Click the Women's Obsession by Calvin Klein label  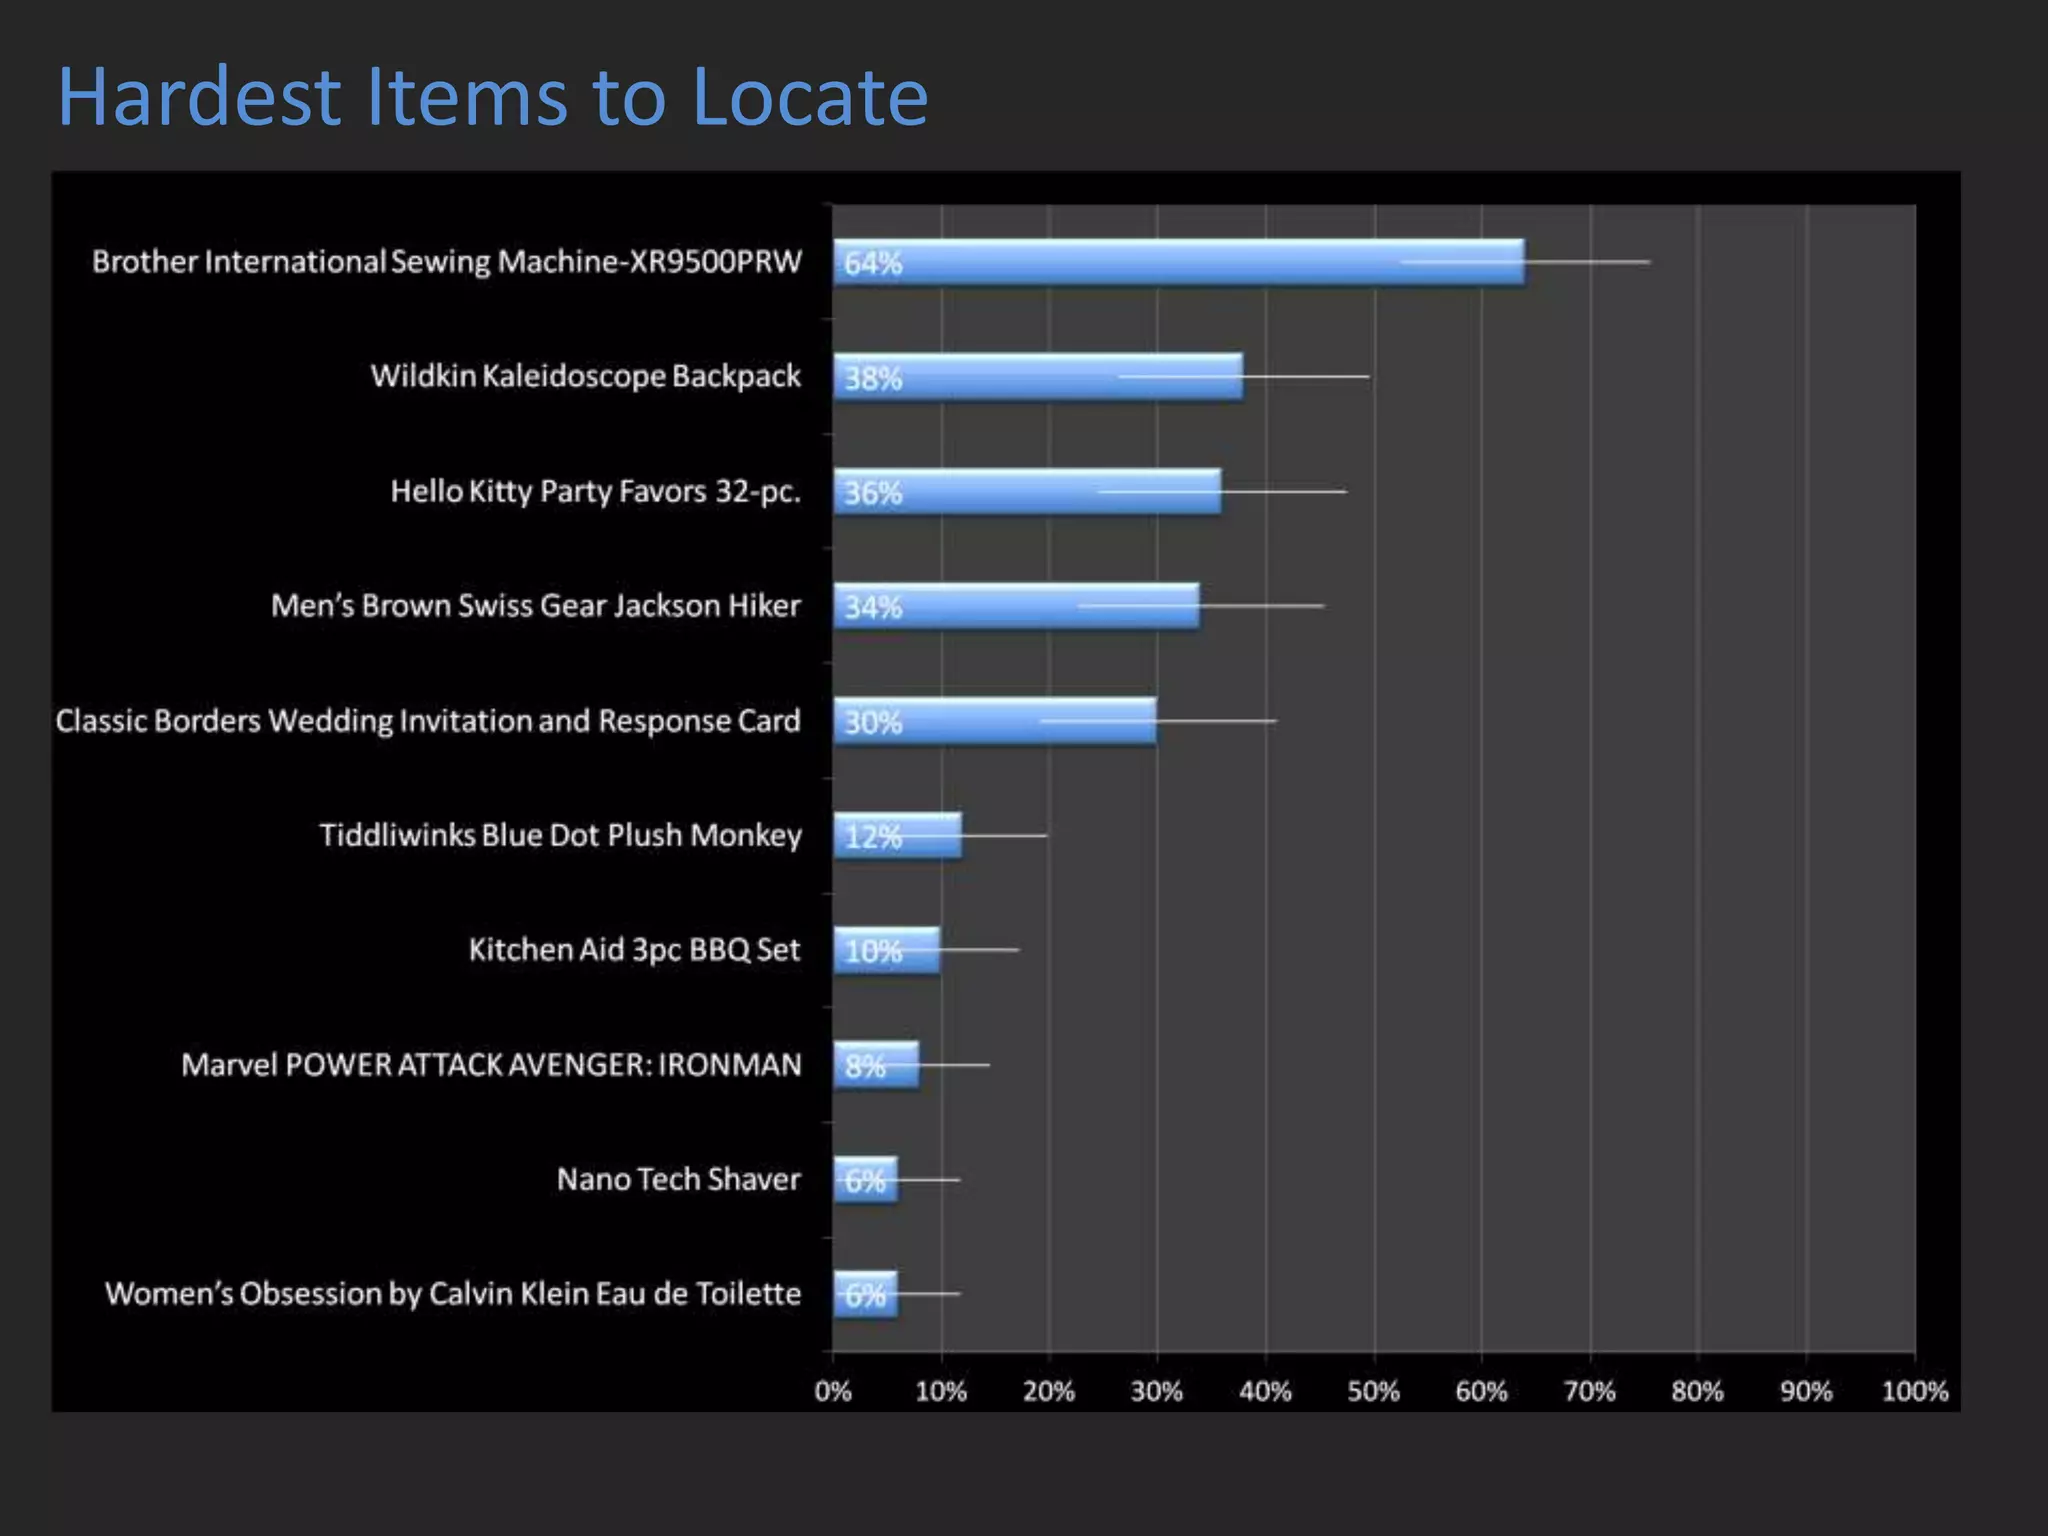453,1294
